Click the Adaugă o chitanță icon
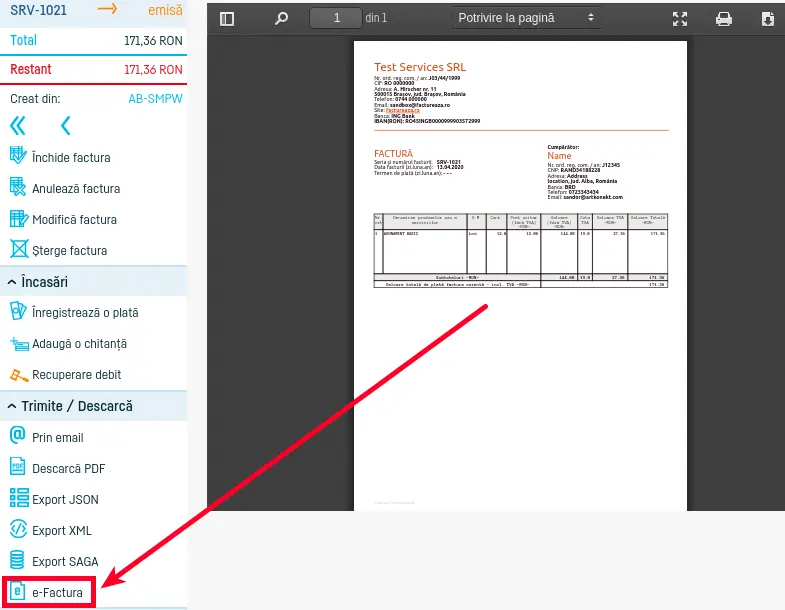This screenshot has width=785, height=610. (x=19, y=344)
